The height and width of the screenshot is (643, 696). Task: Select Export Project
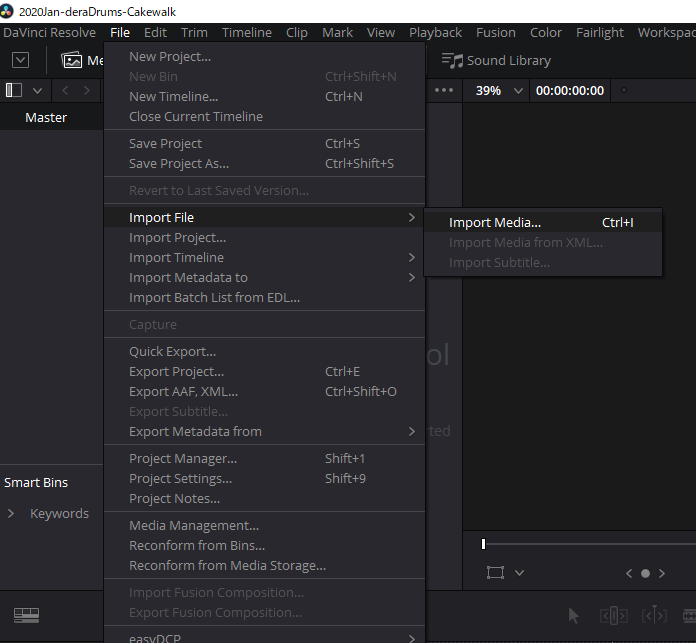coord(265,371)
